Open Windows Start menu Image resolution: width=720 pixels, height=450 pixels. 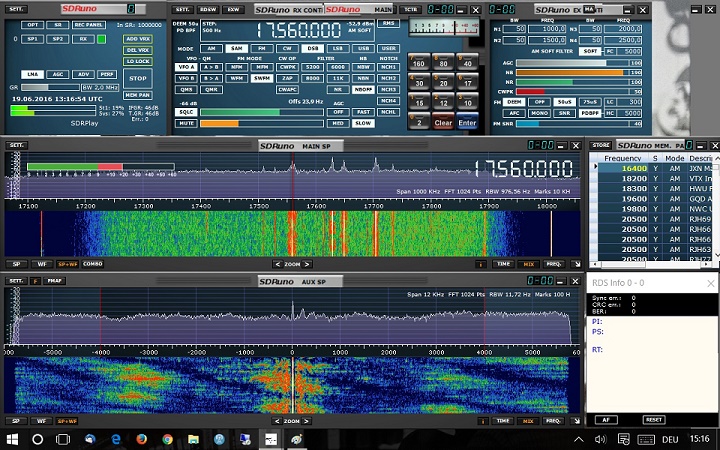tap(12, 439)
